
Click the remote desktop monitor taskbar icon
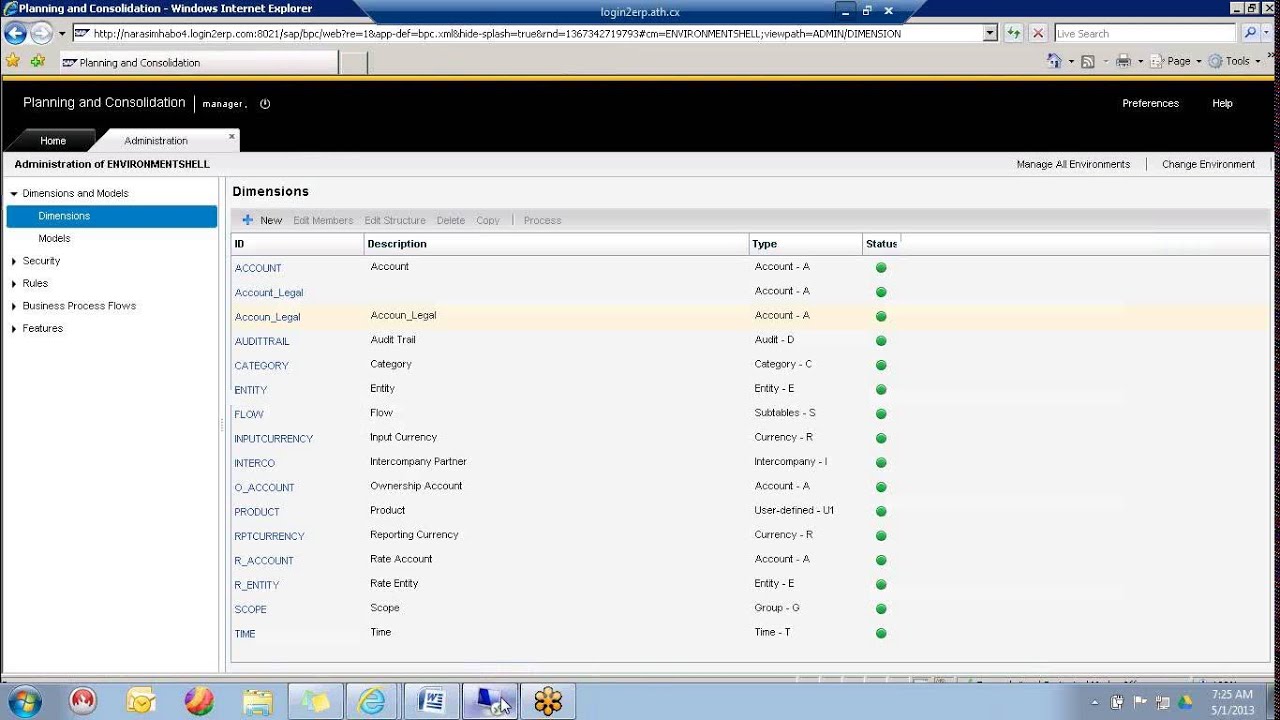(x=490, y=702)
